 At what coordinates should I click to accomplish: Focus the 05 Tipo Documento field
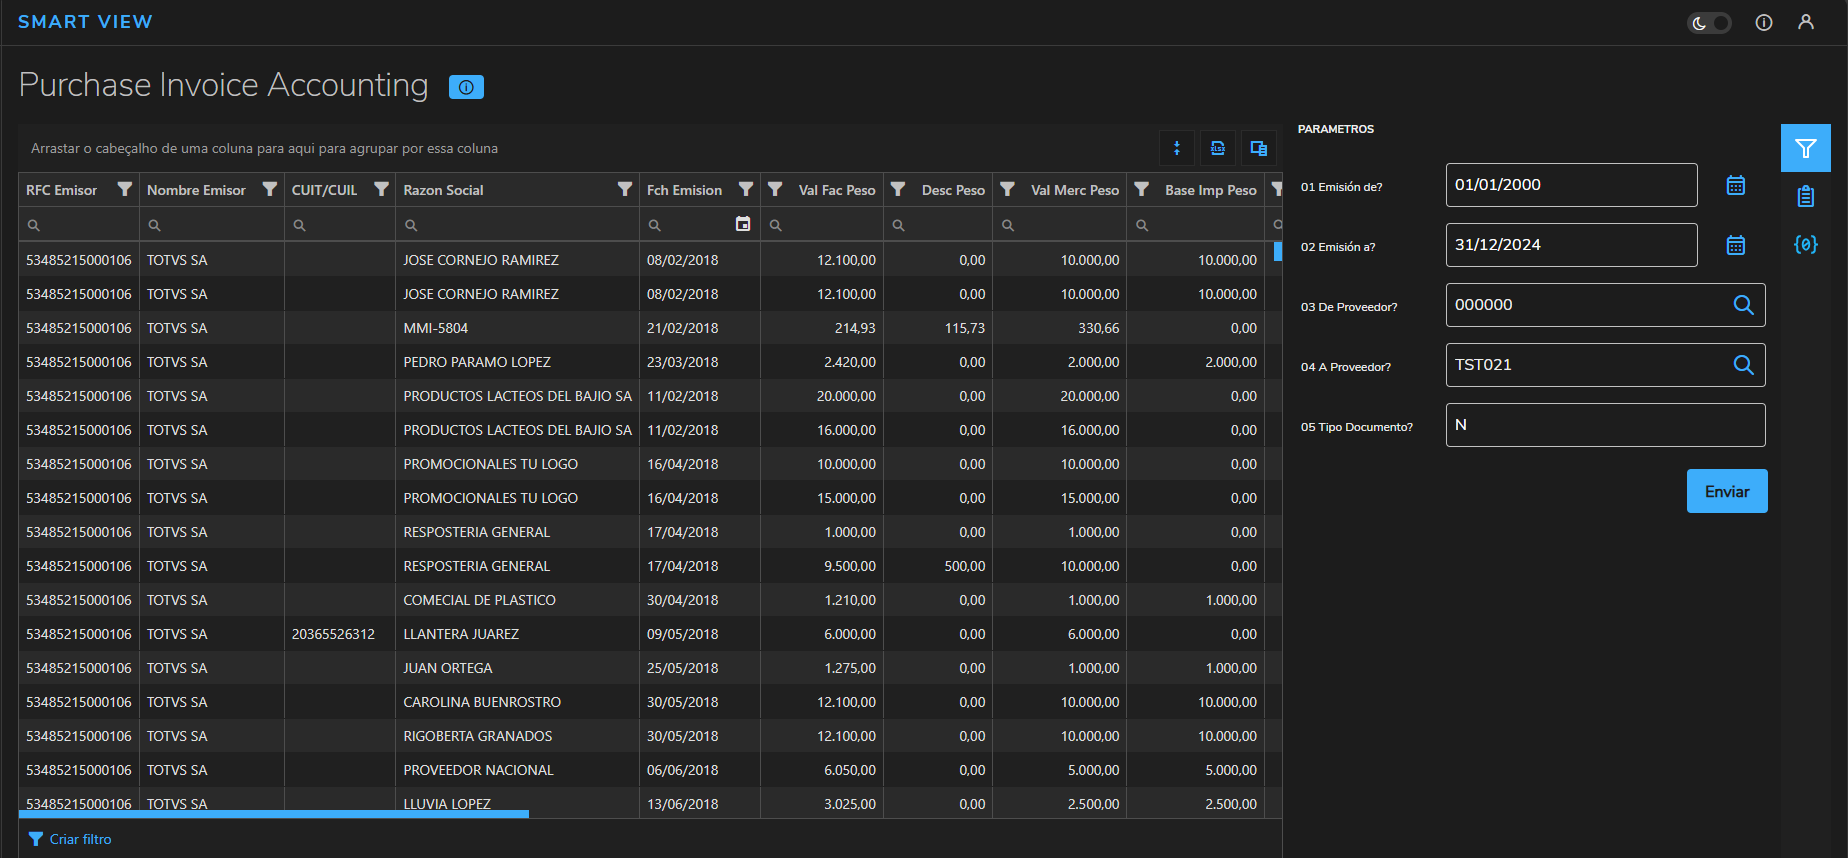point(1604,425)
